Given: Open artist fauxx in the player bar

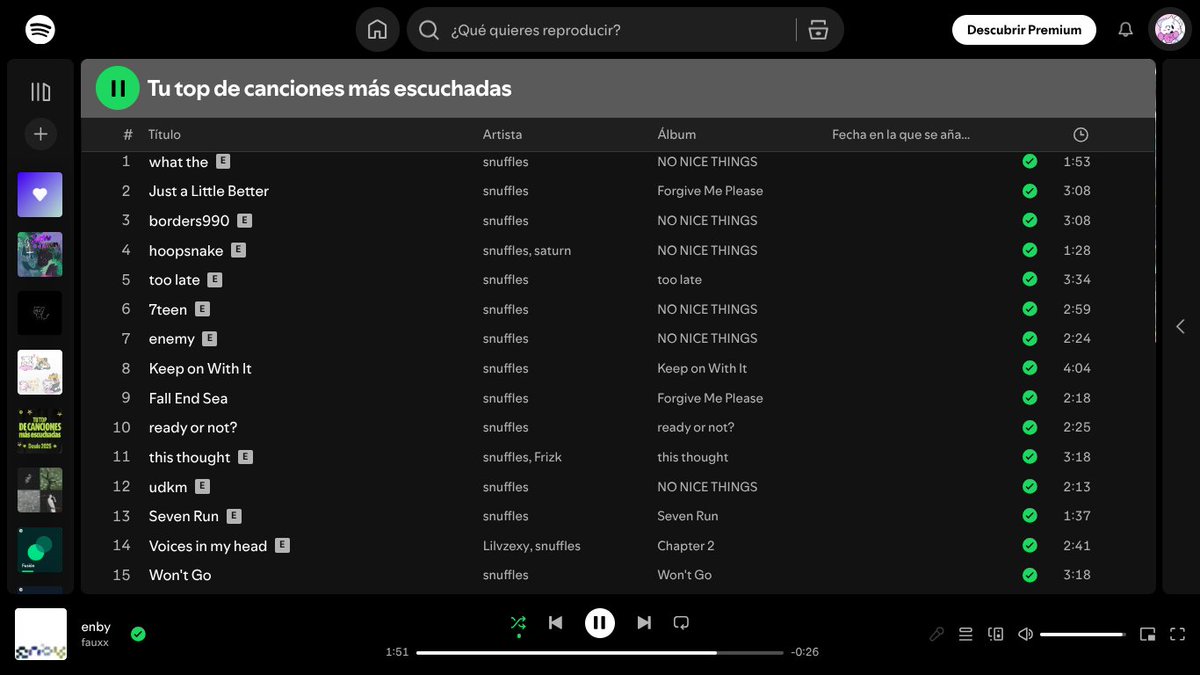Looking at the screenshot, I should point(95,643).
